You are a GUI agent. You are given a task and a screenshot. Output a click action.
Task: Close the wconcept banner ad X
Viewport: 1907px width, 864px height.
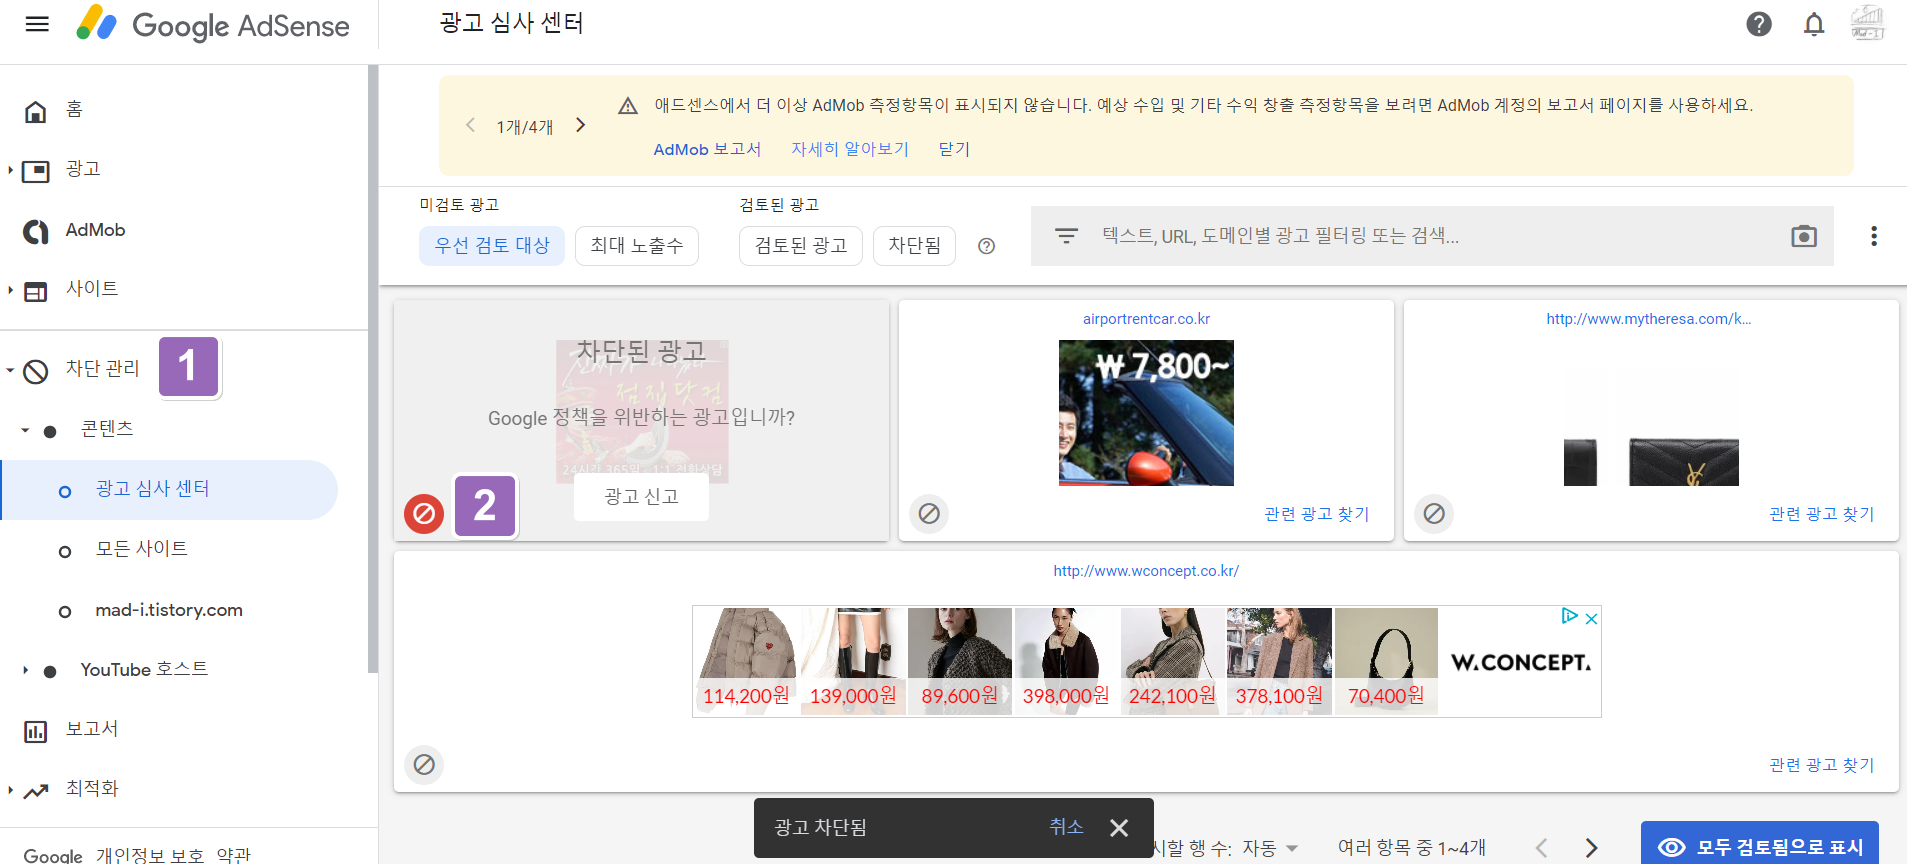(1591, 619)
